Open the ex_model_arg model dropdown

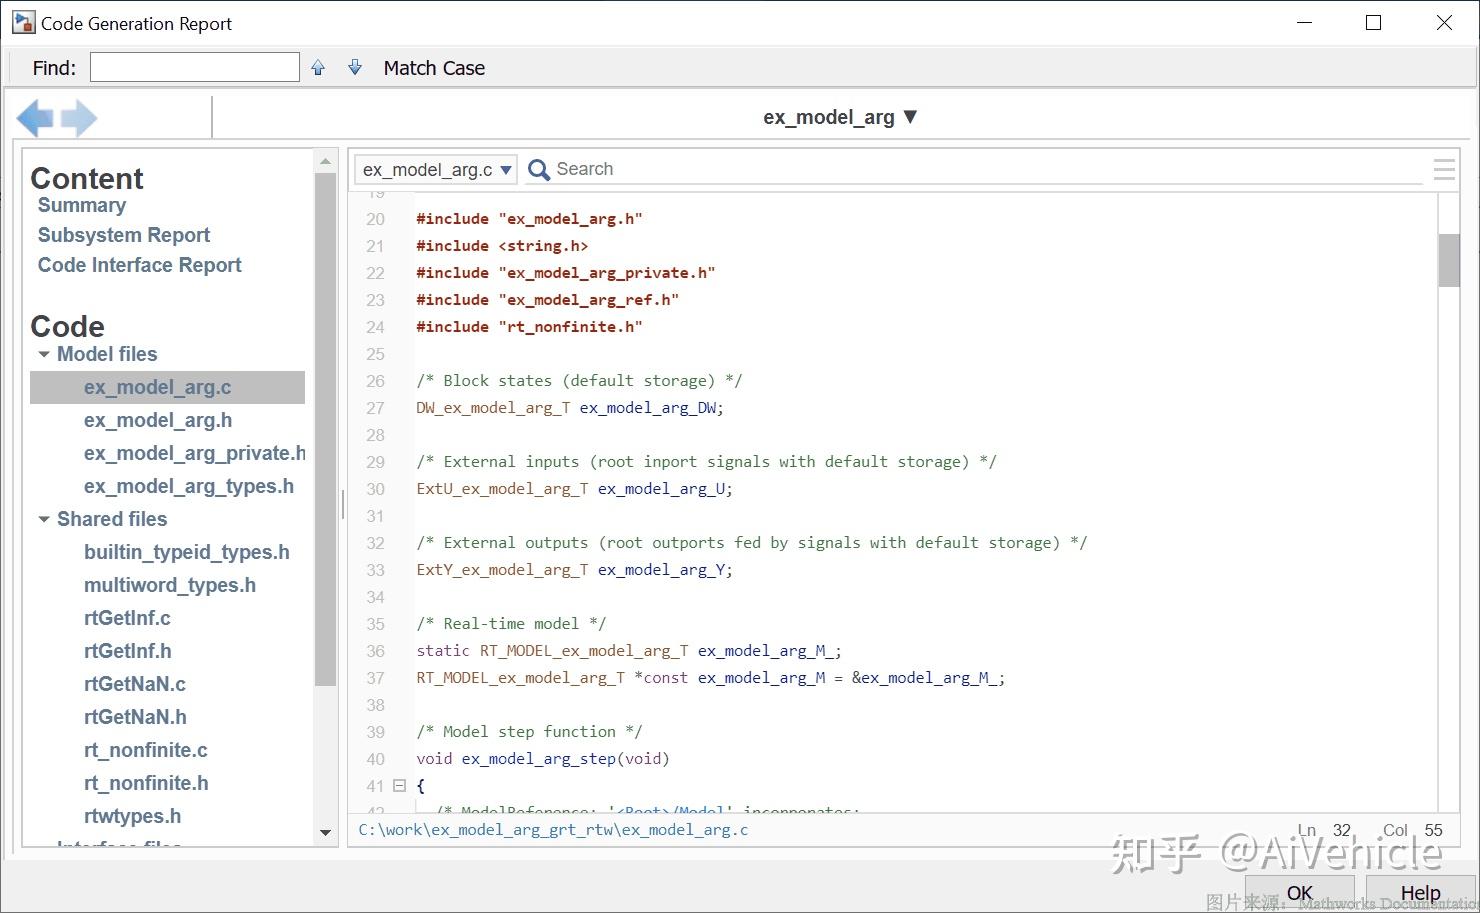tap(909, 117)
